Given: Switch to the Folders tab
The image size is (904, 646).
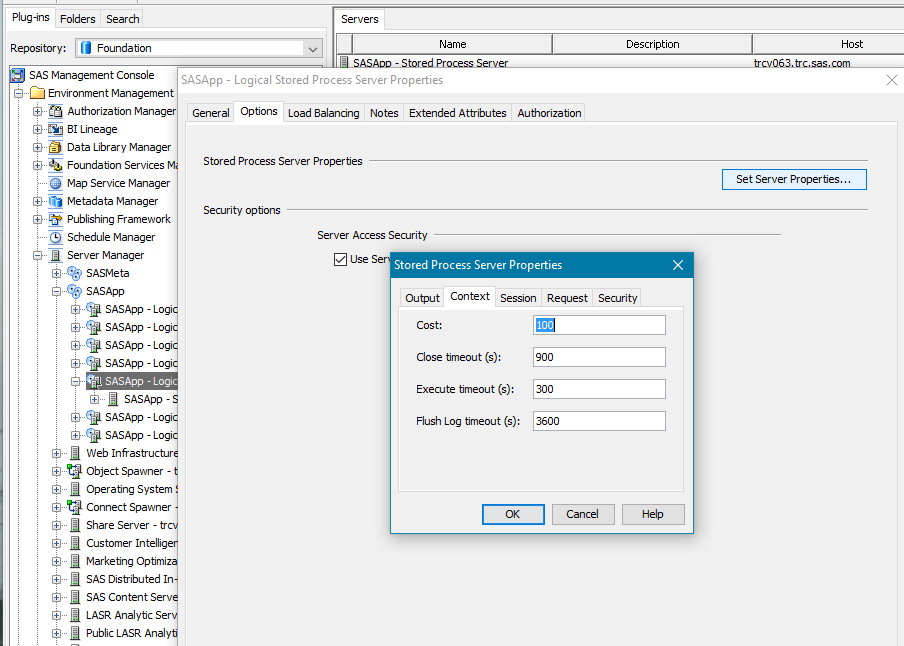Looking at the screenshot, I should click(x=78, y=19).
